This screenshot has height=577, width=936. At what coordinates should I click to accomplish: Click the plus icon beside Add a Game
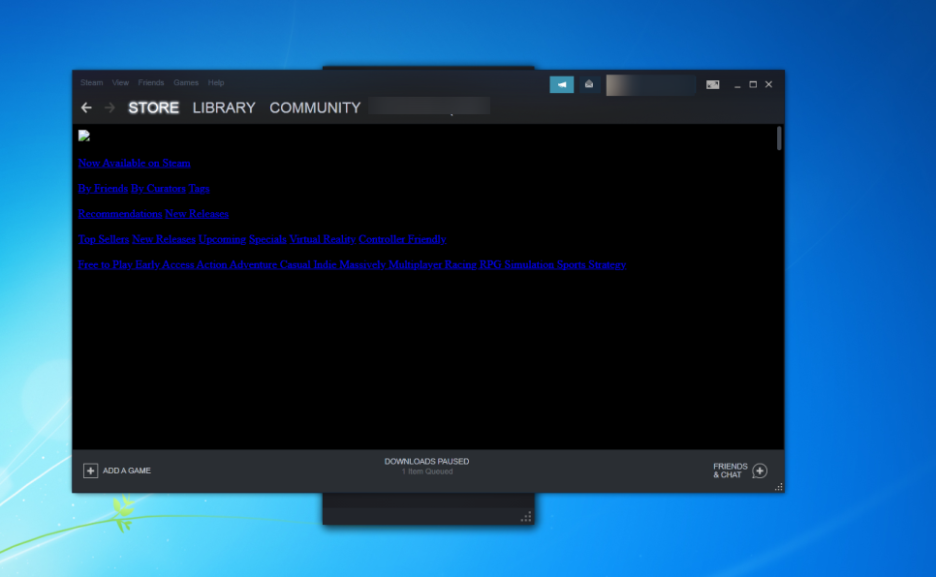coord(90,471)
